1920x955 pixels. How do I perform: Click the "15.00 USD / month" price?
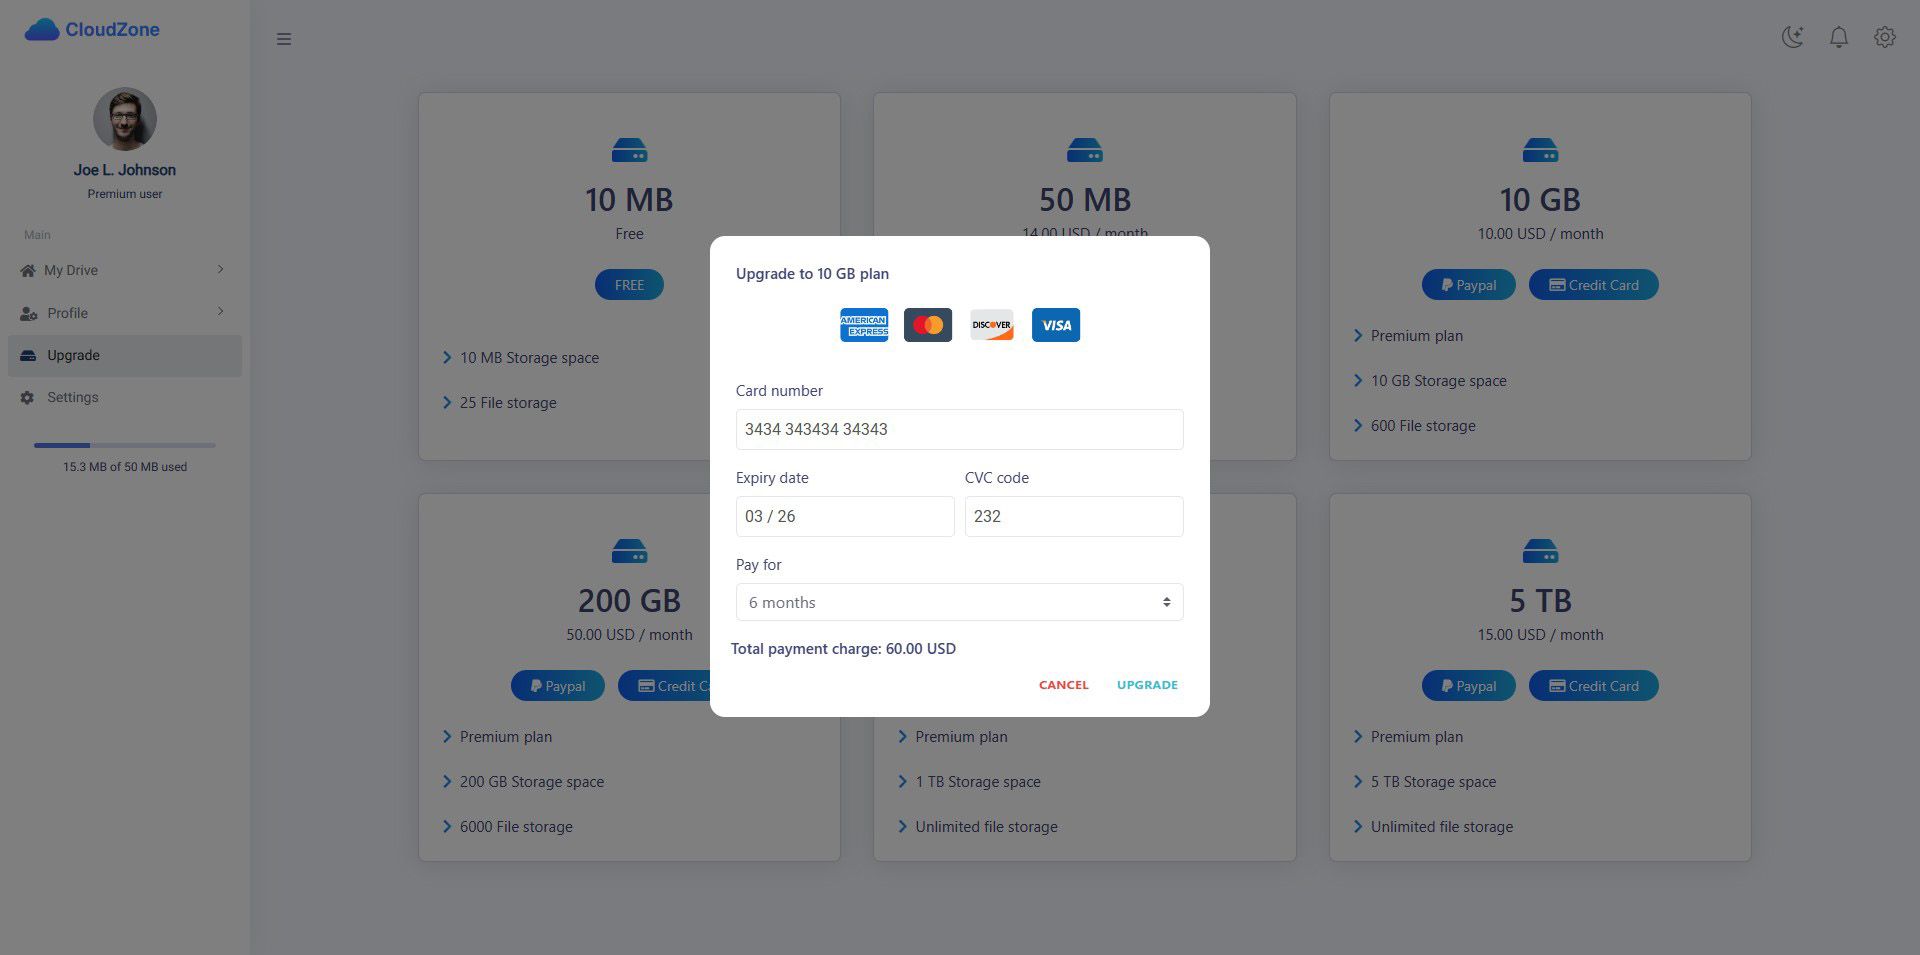click(x=1540, y=635)
